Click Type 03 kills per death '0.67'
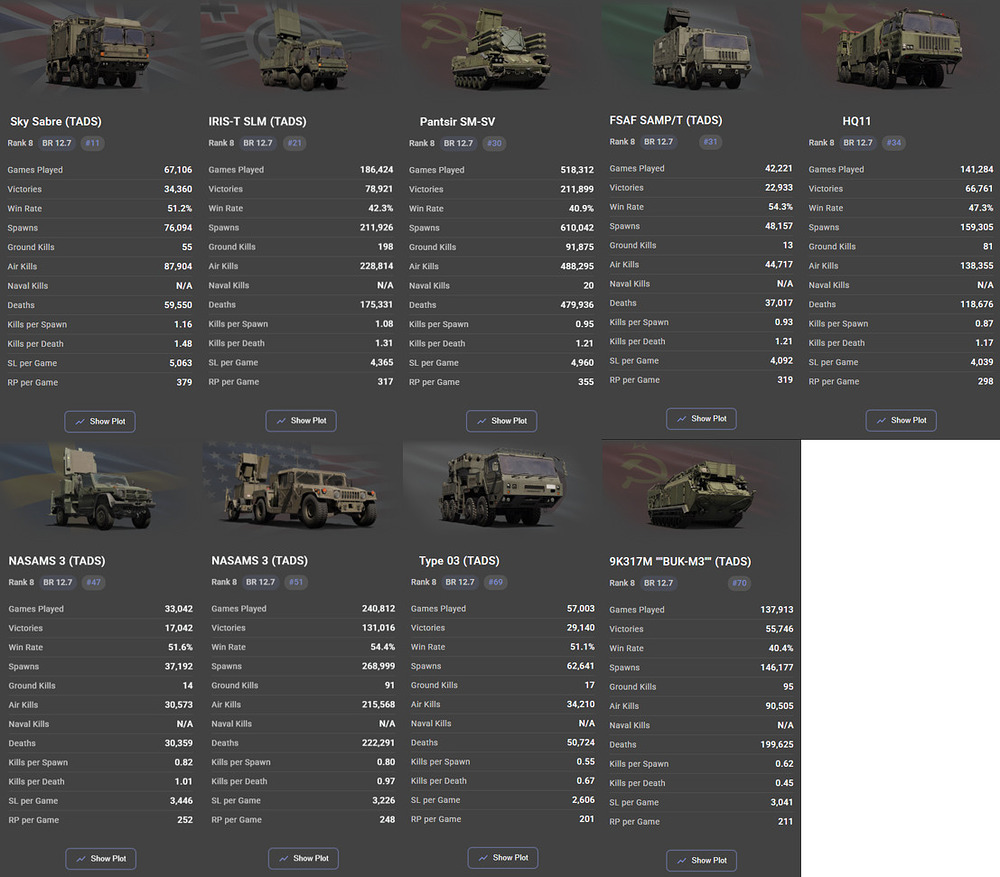This screenshot has width=1000, height=877. pos(585,781)
